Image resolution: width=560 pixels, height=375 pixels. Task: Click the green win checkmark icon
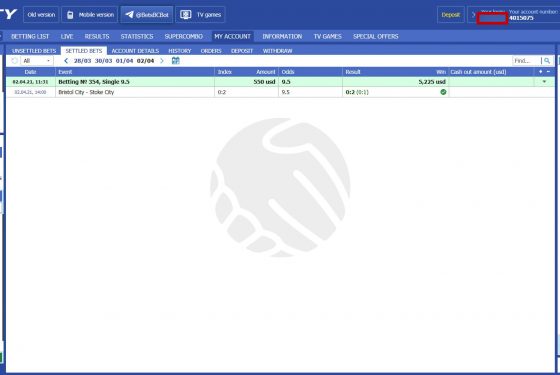(443, 92)
